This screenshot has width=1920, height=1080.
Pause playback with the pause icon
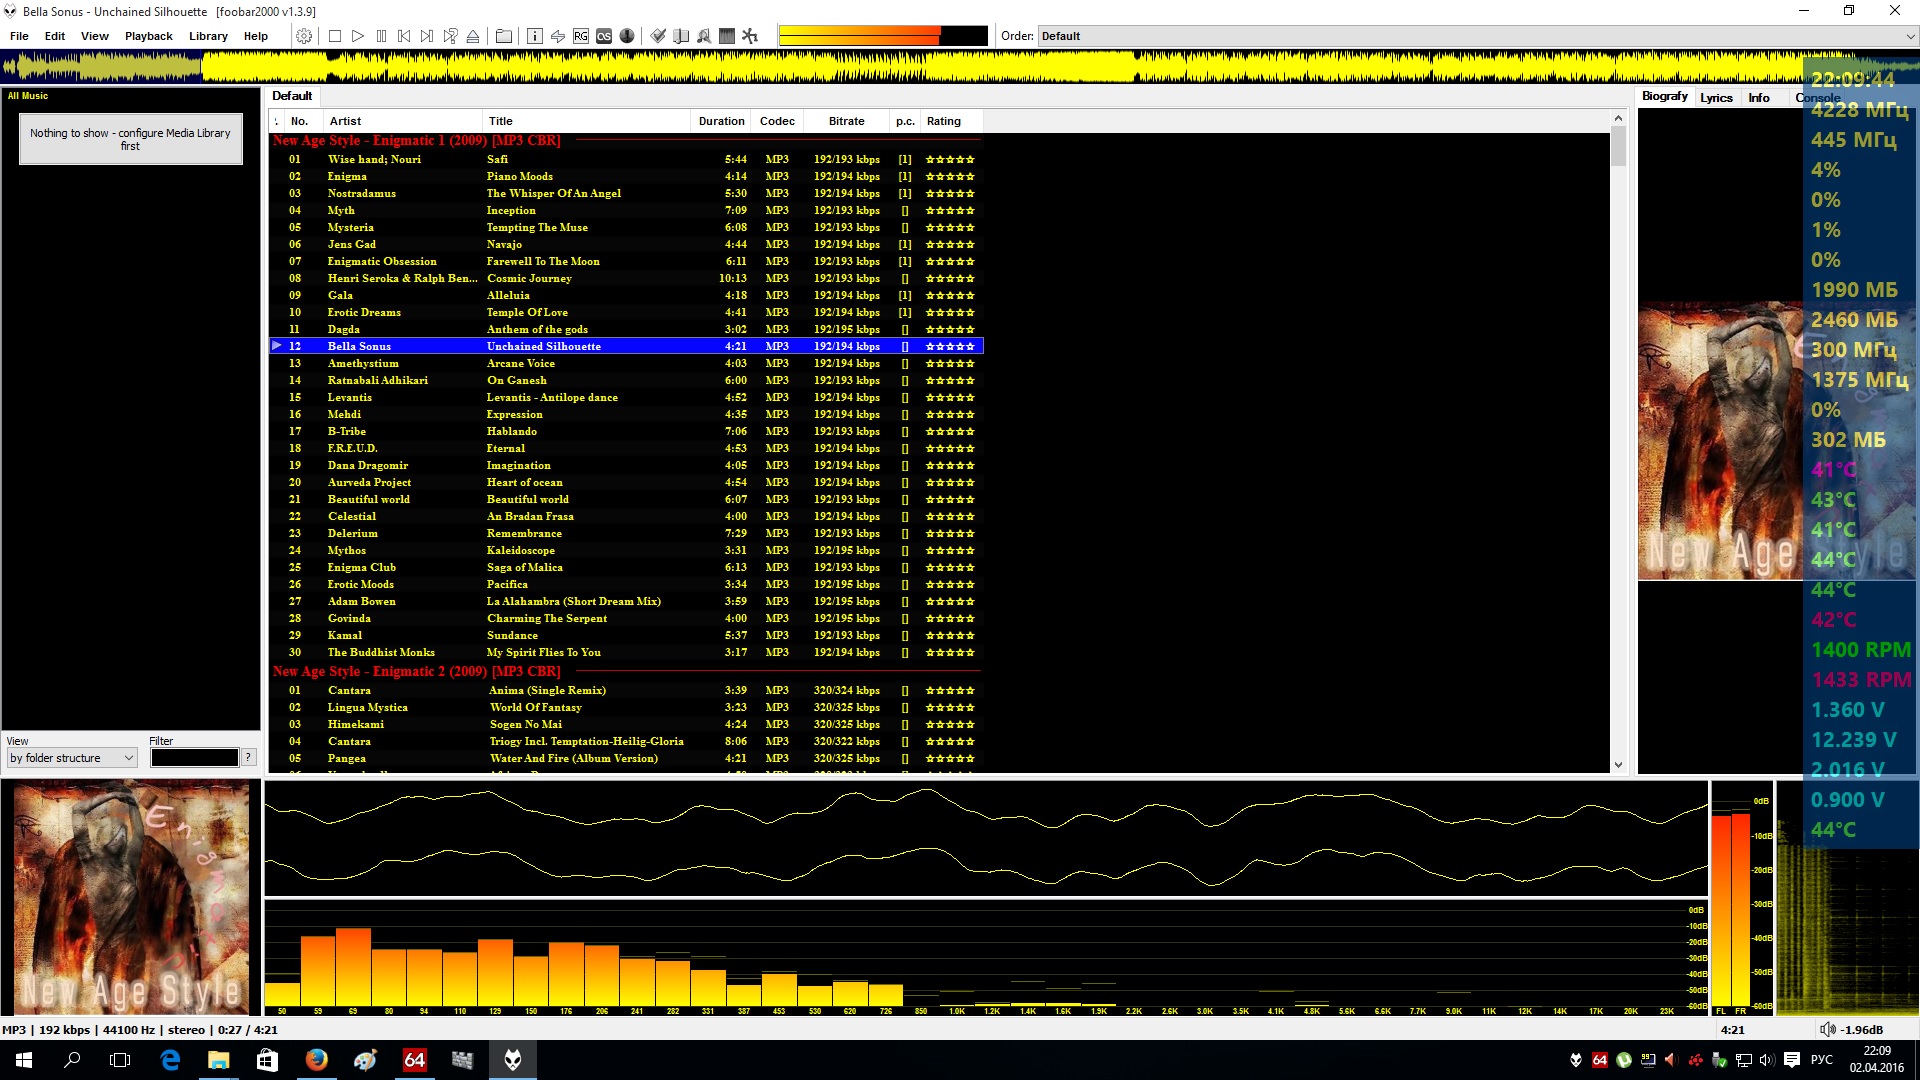tap(381, 36)
